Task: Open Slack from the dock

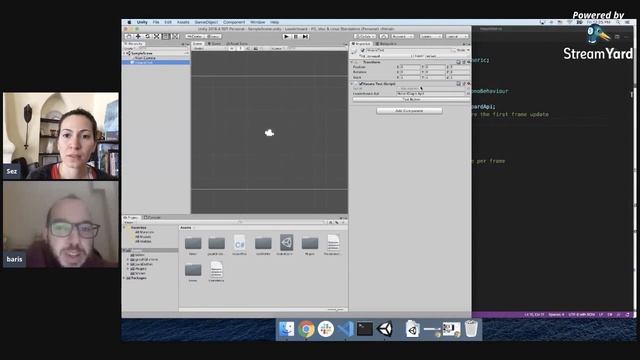Action: (x=325, y=329)
